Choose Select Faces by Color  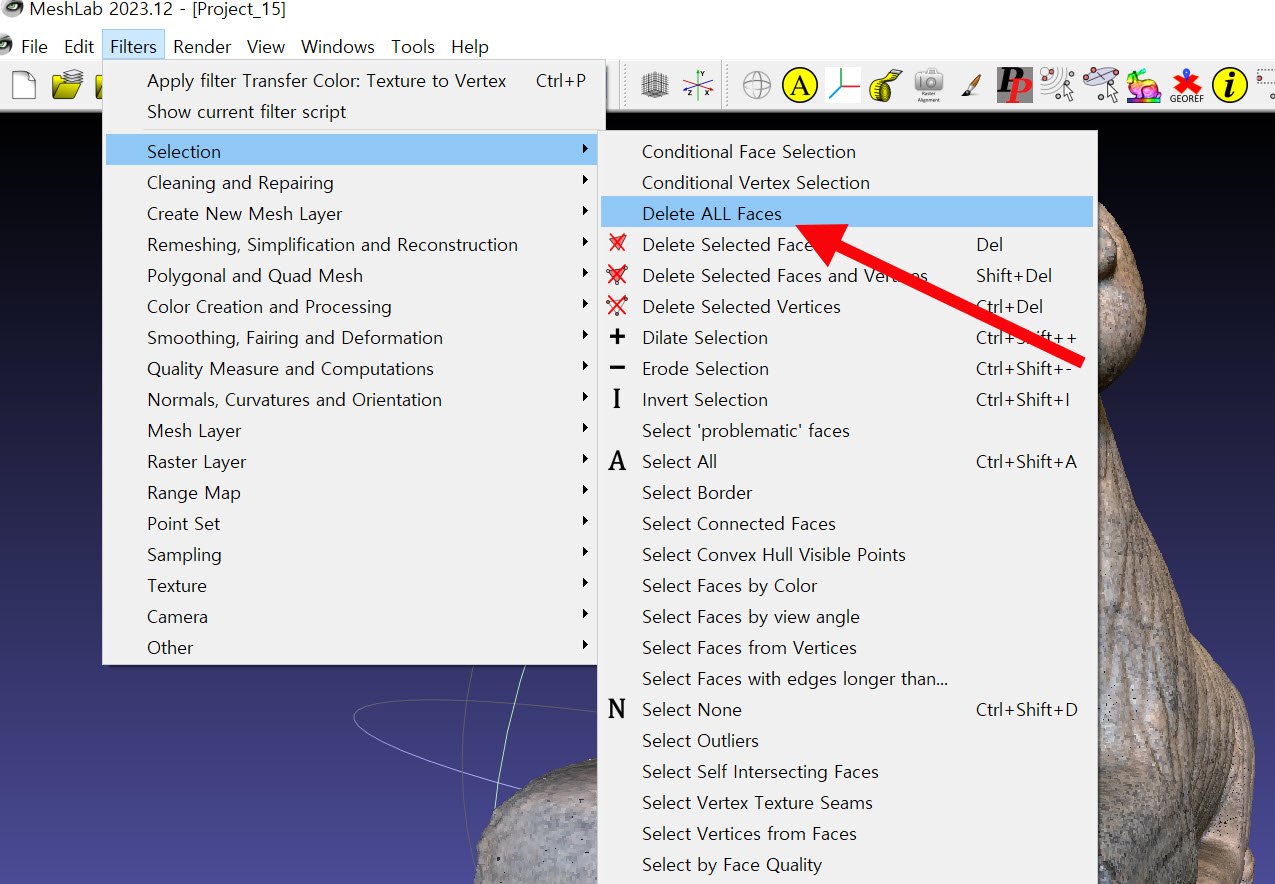(x=846, y=585)
